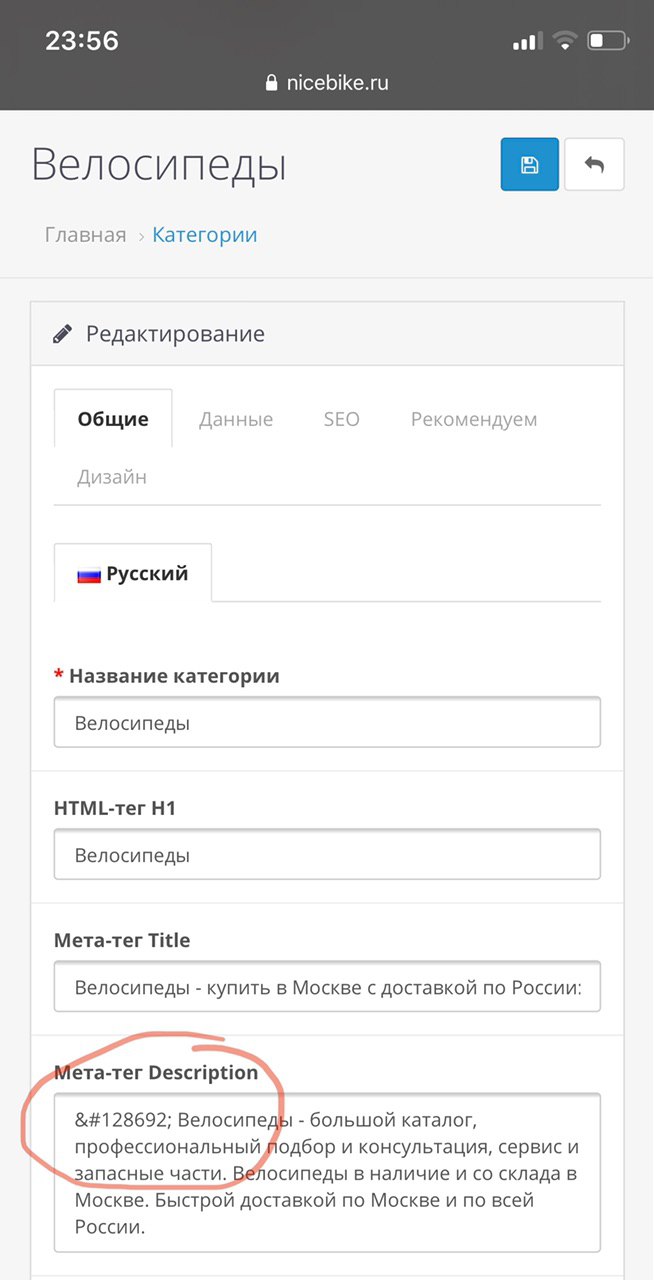The image size is (654, 1280).
Task: Tap the nicebike.ru address bar
Action: click(x=327, y=84)
